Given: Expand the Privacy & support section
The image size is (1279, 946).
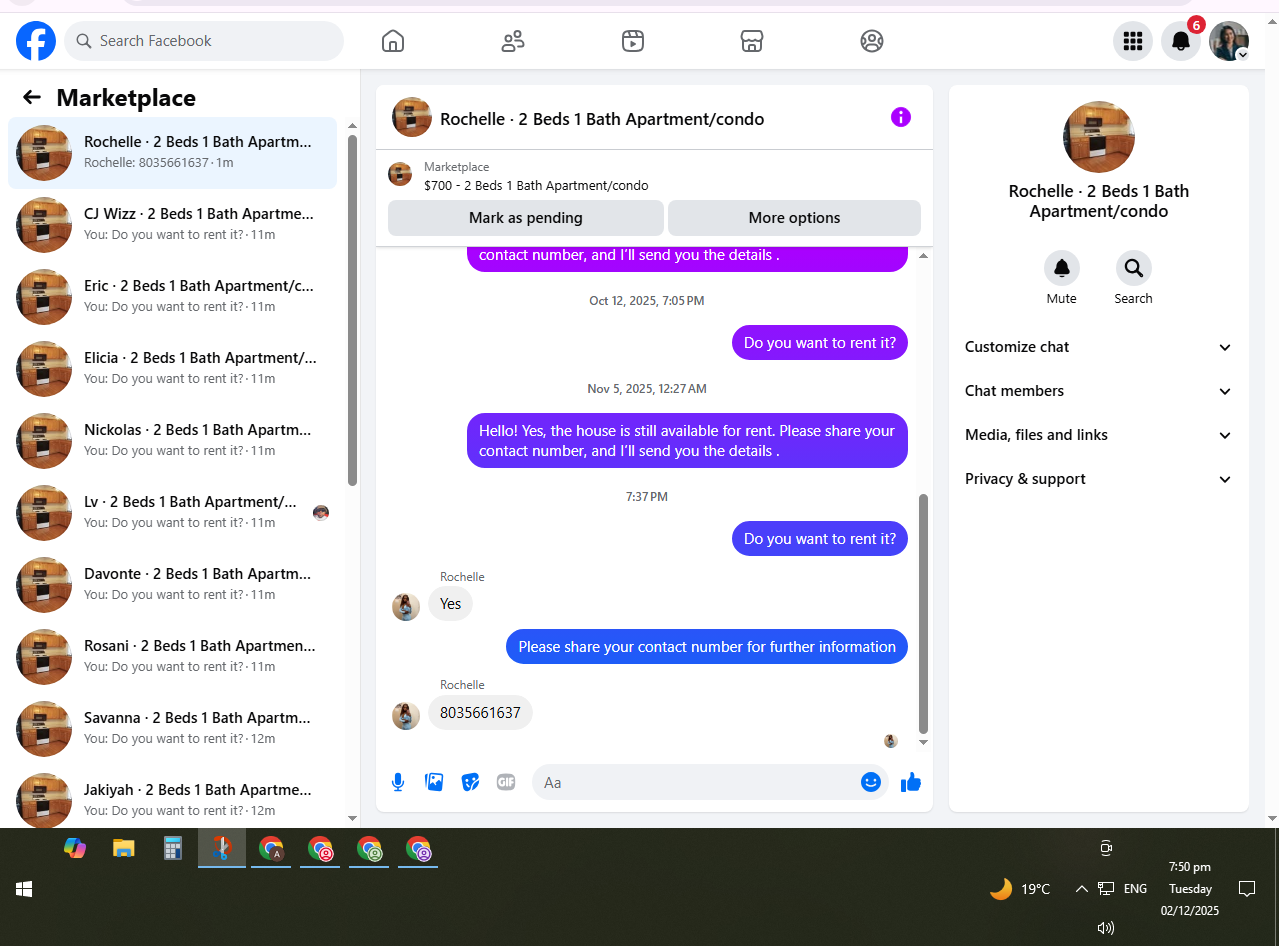Looking at the screenshot, I should (1098, 479).
